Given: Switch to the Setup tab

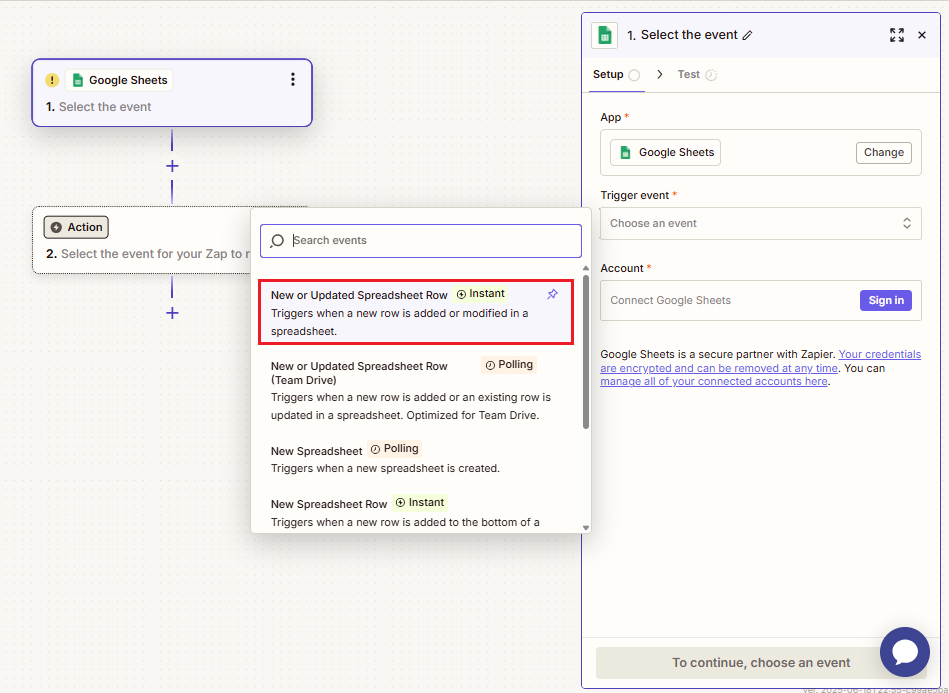Looking at the screenshot, I should [616, 74].
